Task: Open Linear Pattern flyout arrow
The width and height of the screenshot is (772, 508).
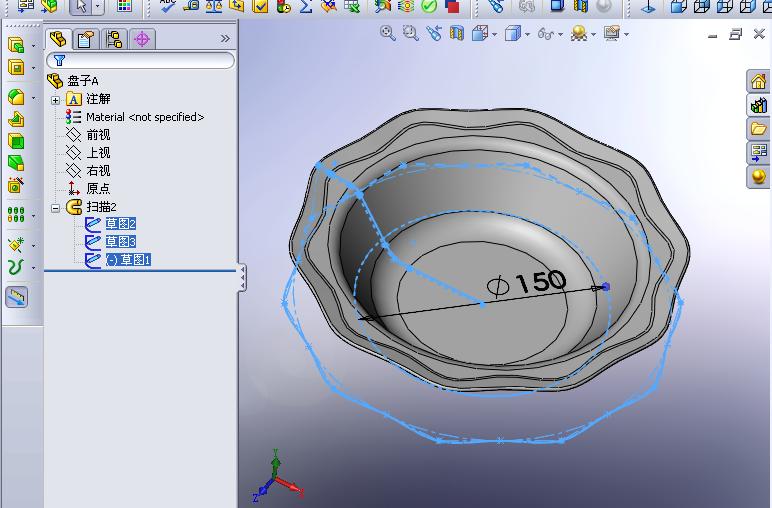Action: 33,216
